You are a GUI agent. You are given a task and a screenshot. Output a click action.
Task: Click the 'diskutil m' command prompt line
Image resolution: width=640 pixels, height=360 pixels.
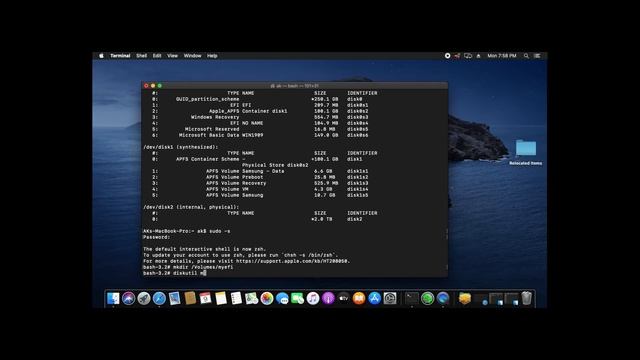(x=175, y=273)
